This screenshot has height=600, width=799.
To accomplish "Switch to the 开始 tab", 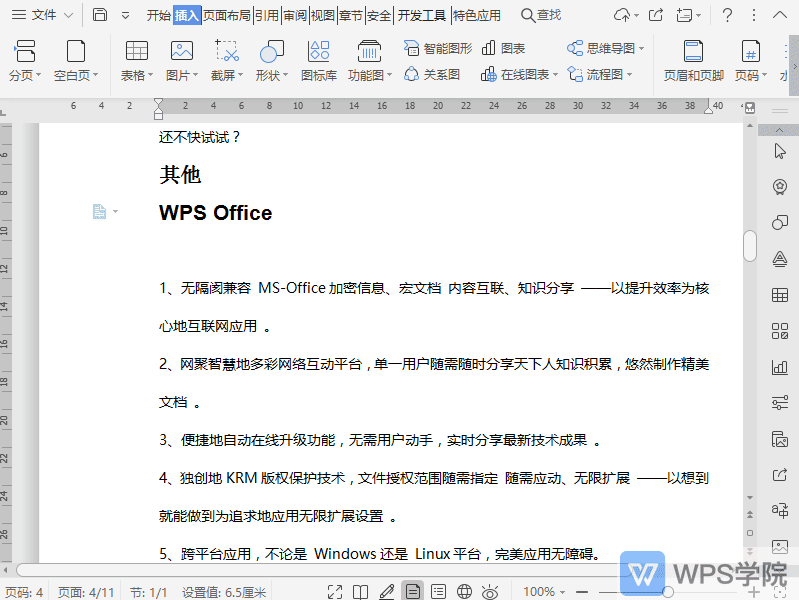I will (158, 15).
